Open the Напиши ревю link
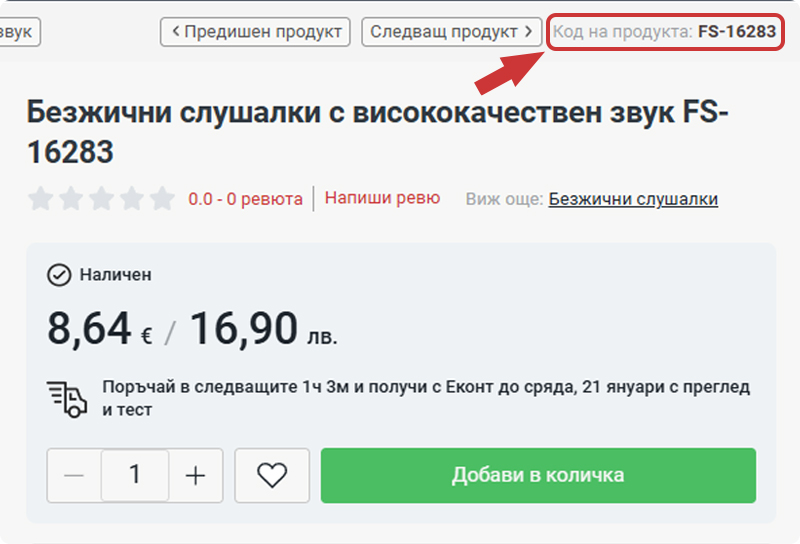The height and width of the screenshot is (544, 800). point(382,198)
